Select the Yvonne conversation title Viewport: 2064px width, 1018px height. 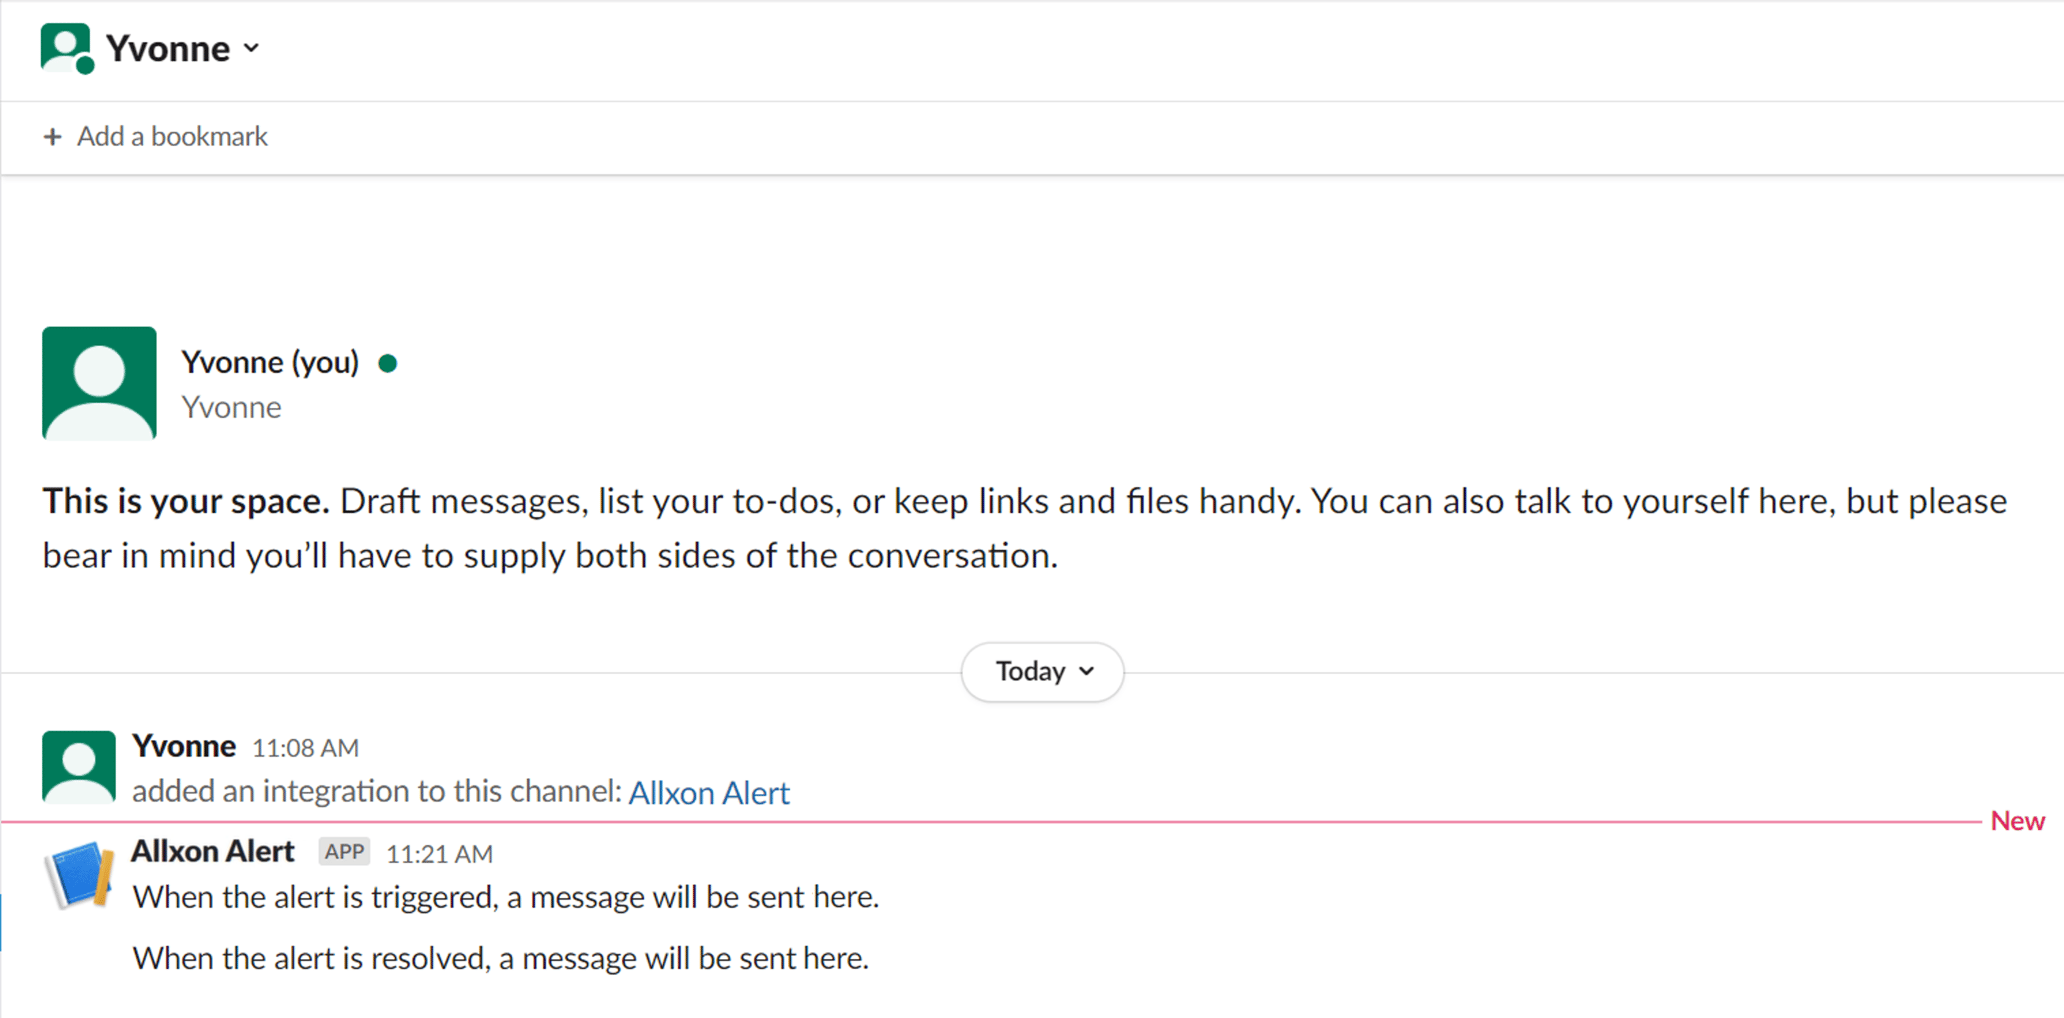pos(166,47)
